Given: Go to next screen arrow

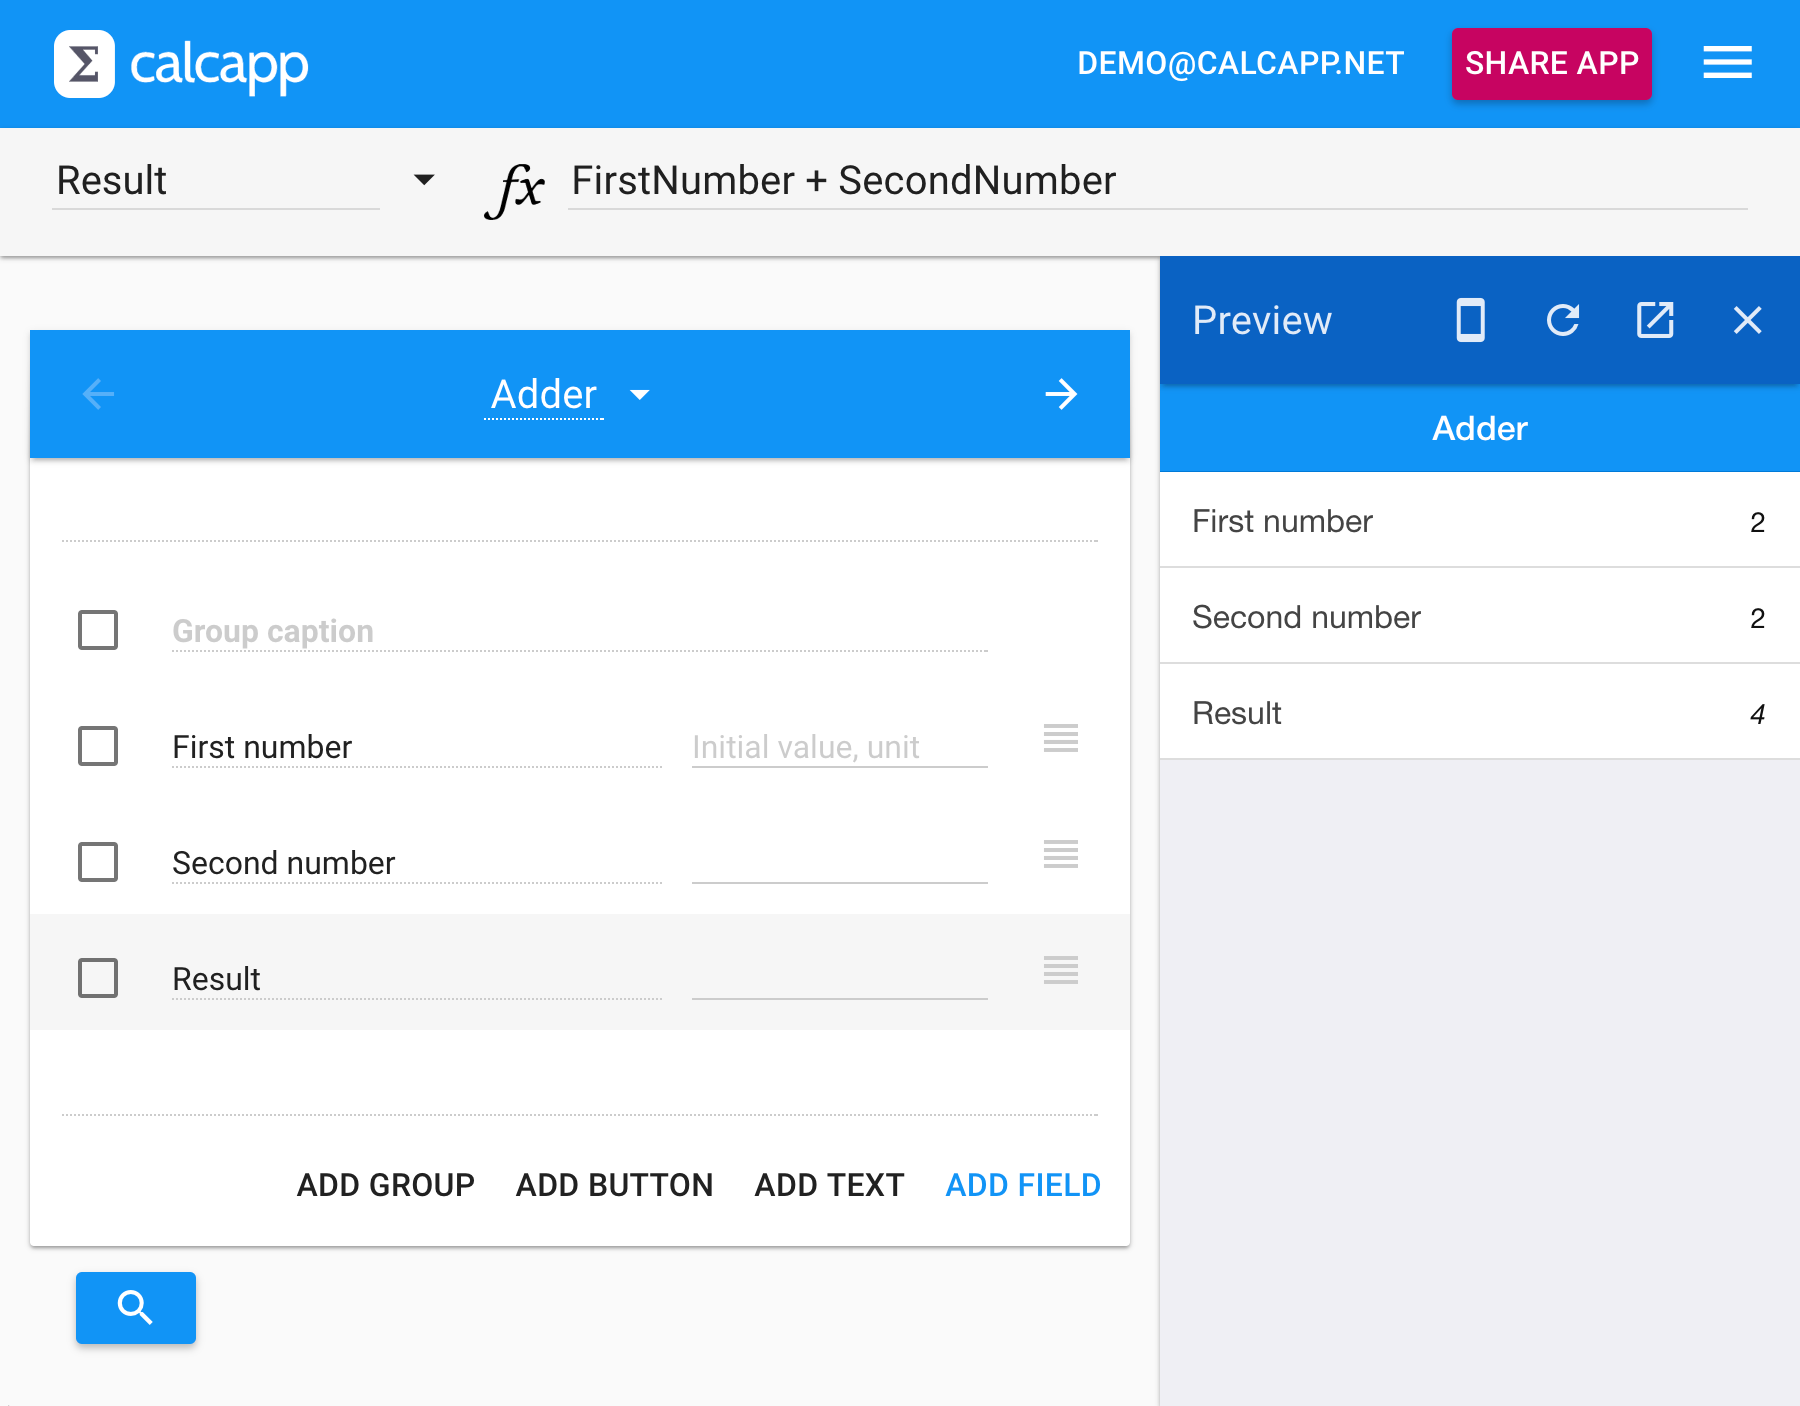Looking at the screenshot, I should [1061, 394].
